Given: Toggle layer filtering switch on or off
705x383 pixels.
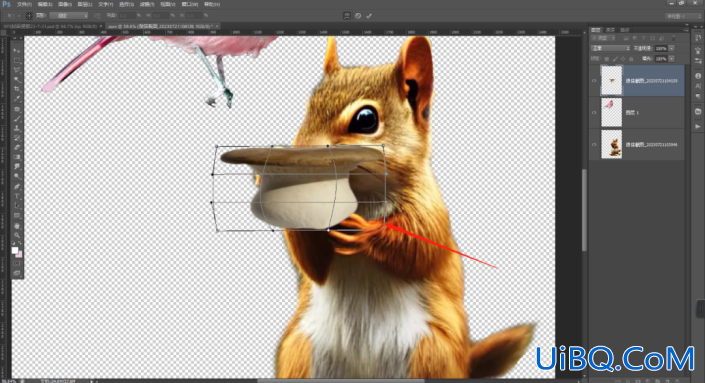Looking at the screenshot, I should pyautogui.click(x=674, y=39).
